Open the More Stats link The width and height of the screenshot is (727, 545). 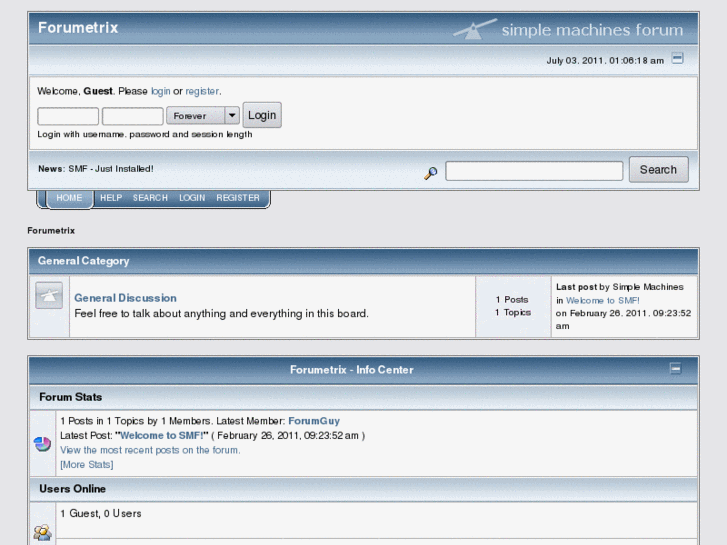(x=87, y=464)
